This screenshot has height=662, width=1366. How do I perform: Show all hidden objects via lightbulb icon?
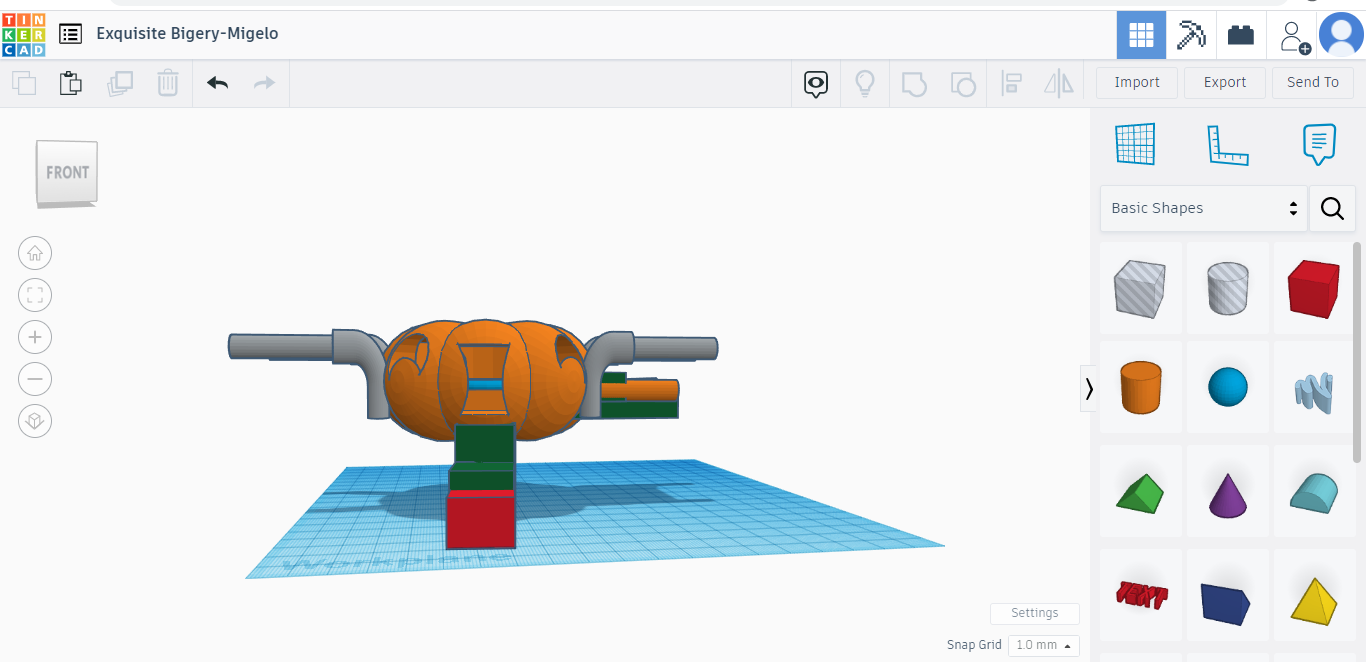[864, 83]
